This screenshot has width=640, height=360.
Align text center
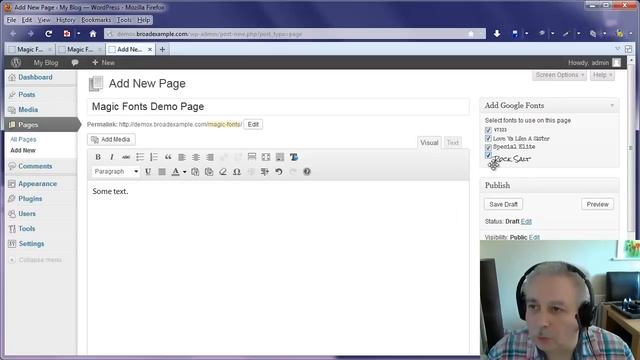[196, 157]
